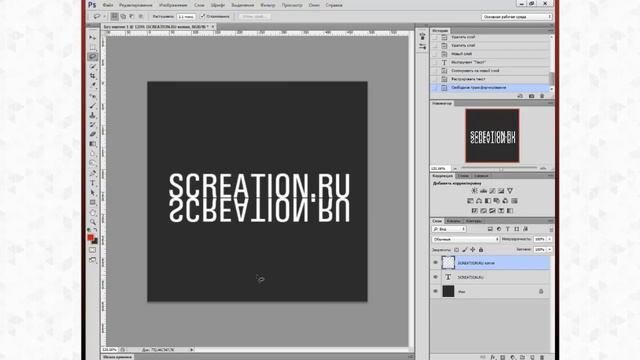Toggle lock transparent pixels
This screenshot has height=360, width=640.
click(456, 249)
